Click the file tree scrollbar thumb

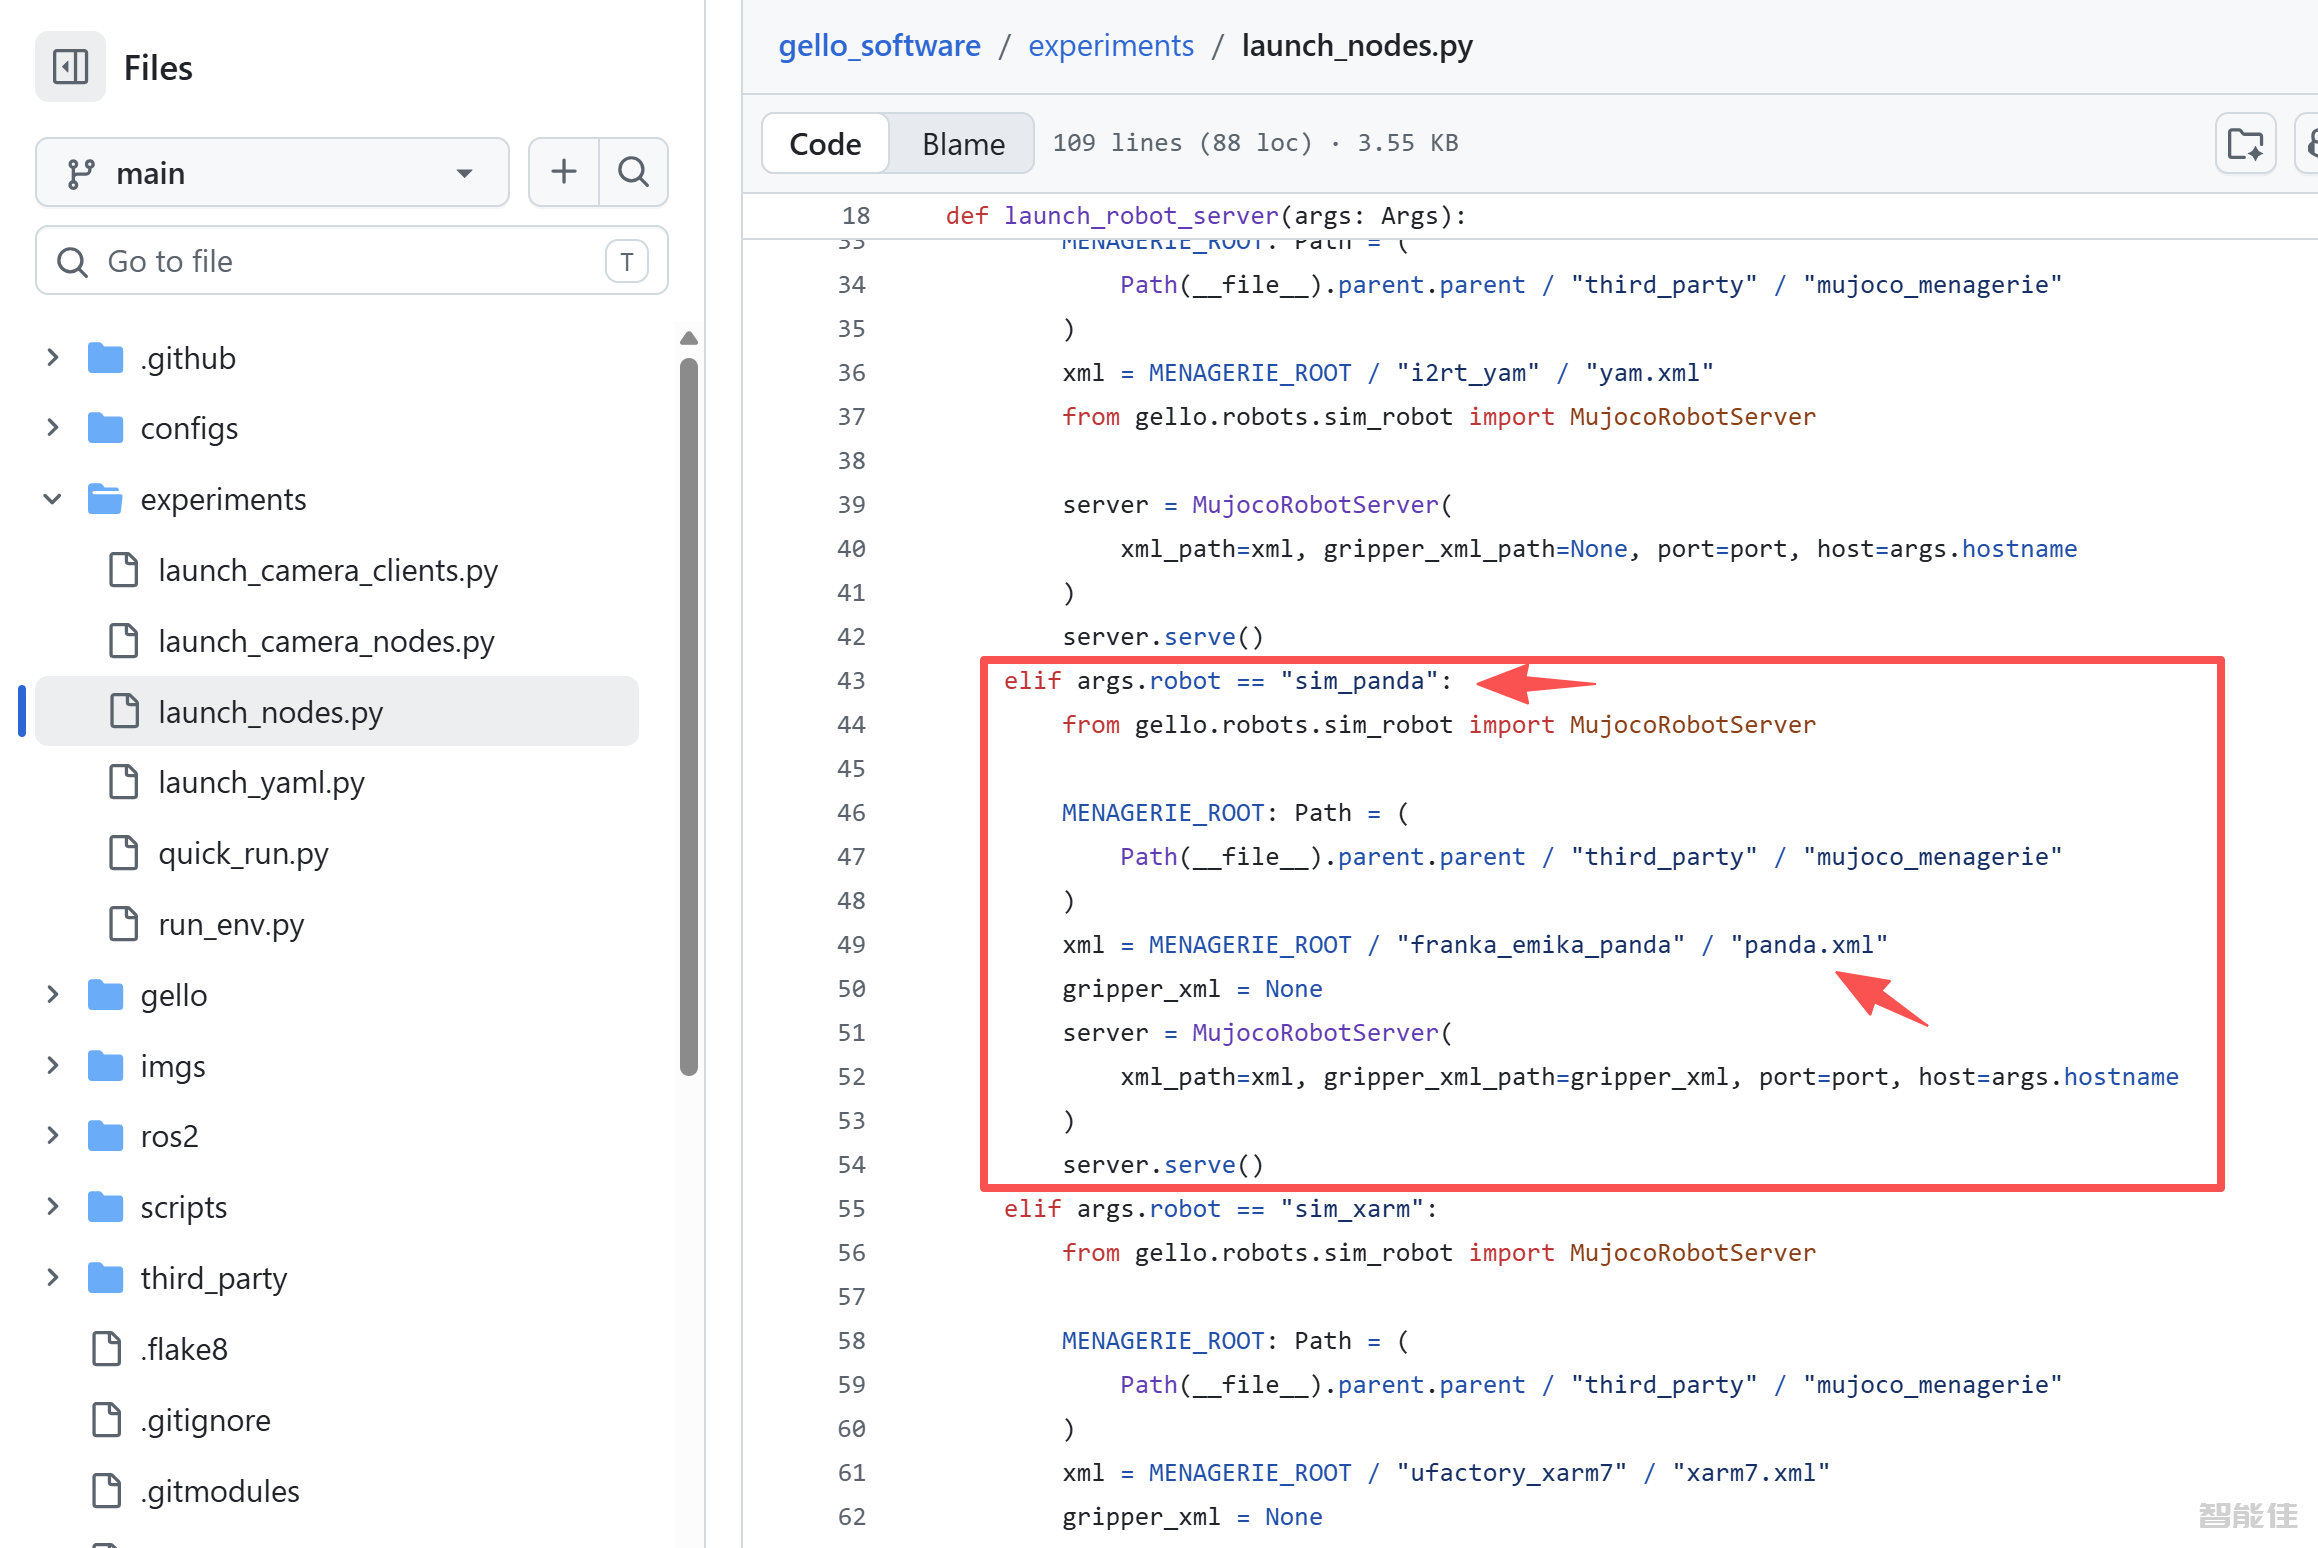(x=689, y=717)
